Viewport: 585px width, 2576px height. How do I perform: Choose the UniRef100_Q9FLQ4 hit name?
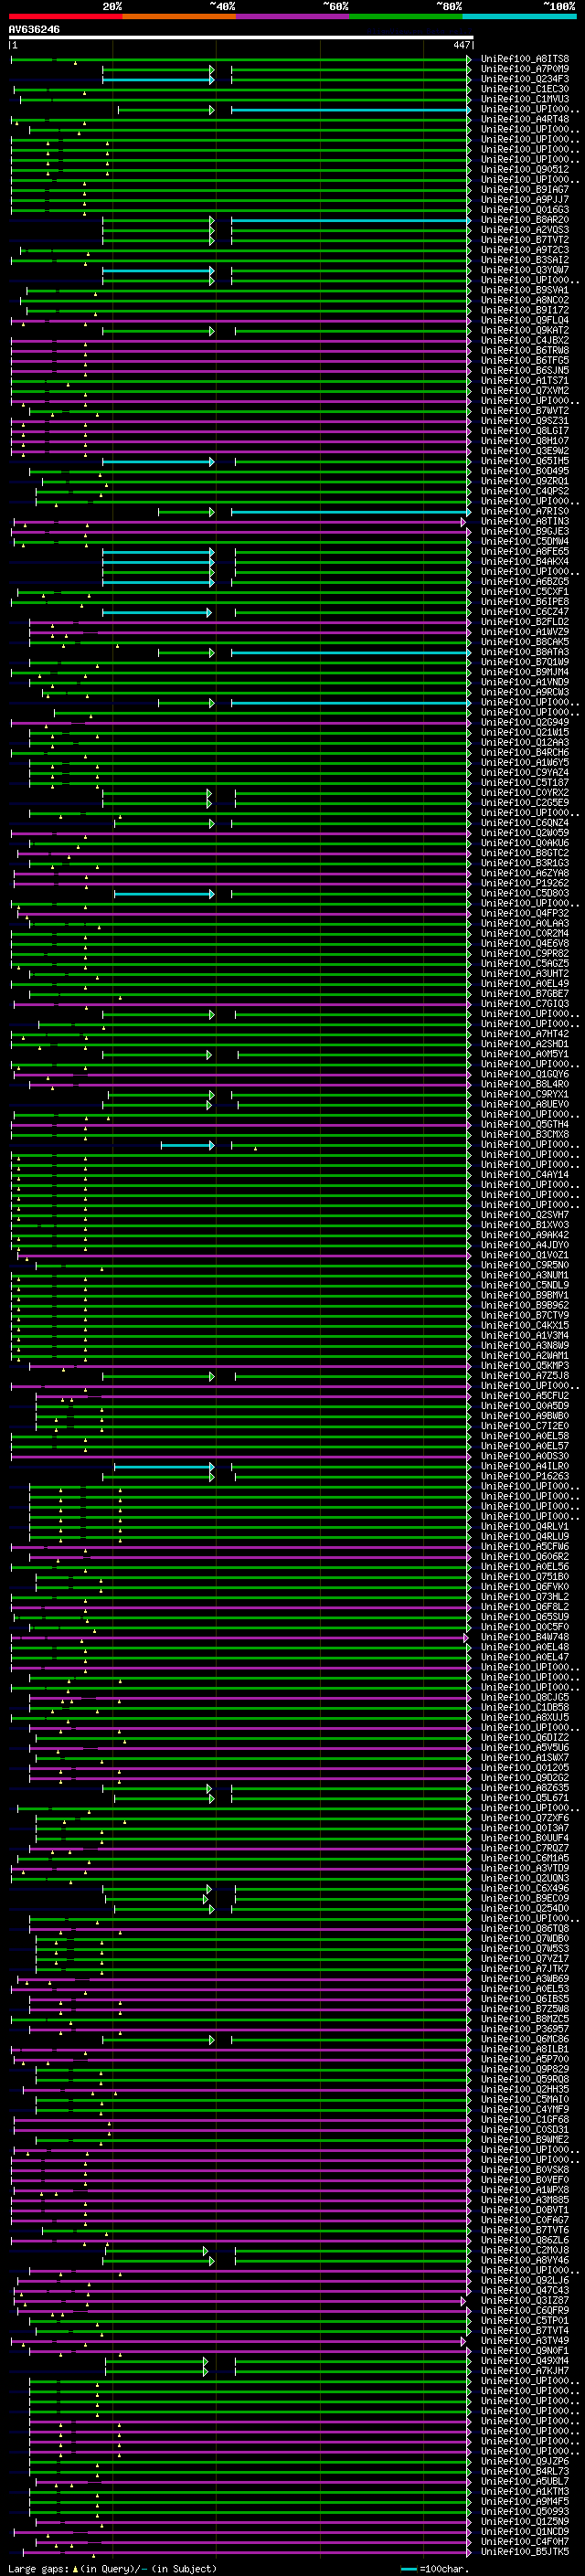(525, 320)
